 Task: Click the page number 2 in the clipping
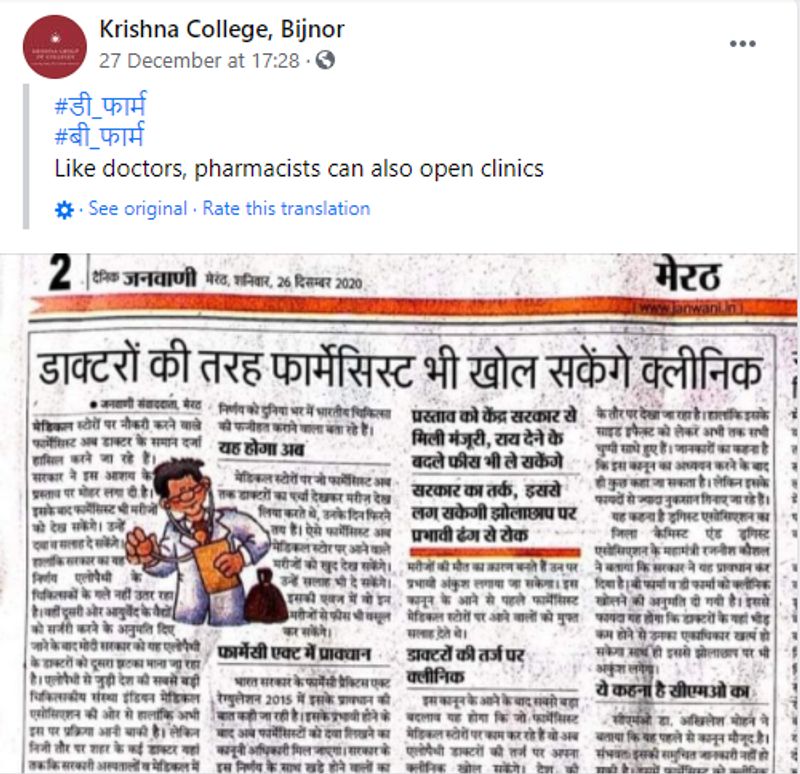pos(60,272)
